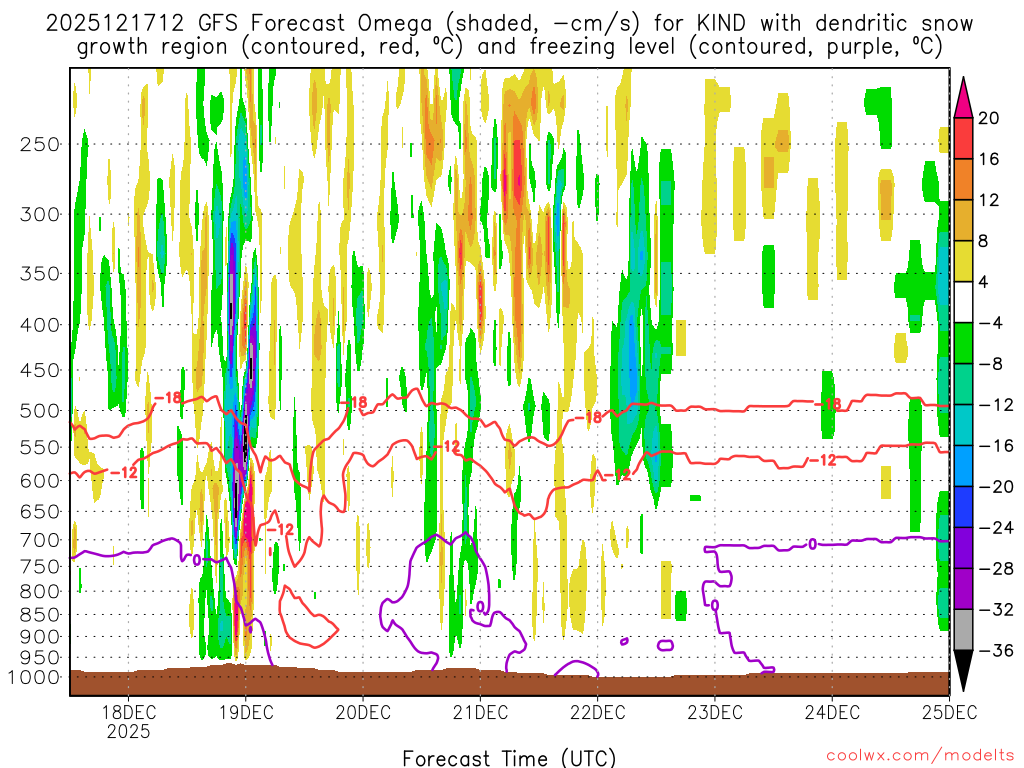The image size is (1024, 768).
Task: Click the 1000 pressure level label
Action: tap(34, 677)
